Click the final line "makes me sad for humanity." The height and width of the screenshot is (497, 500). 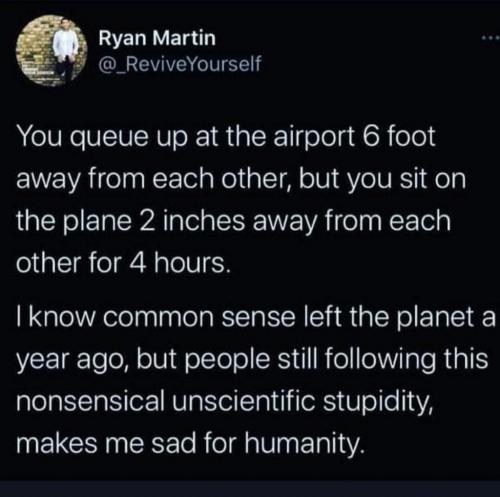click(190, 443)
